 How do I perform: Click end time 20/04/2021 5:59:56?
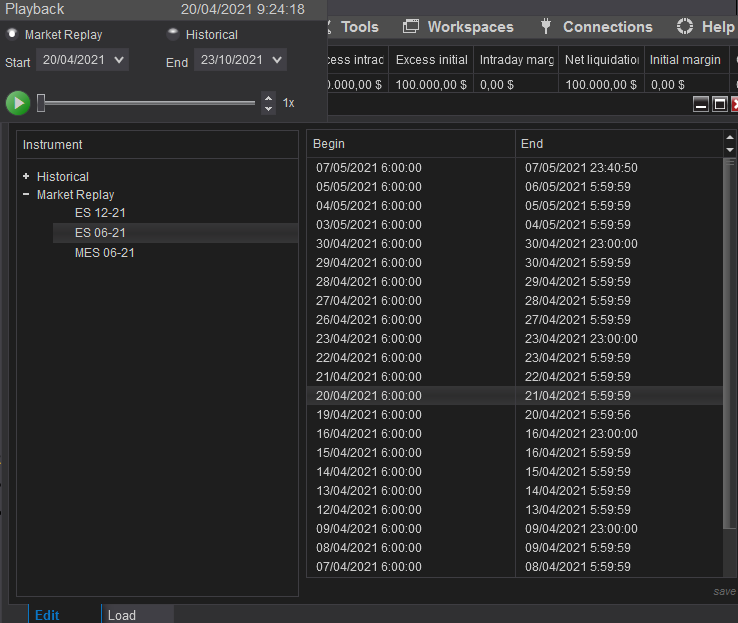578,415
